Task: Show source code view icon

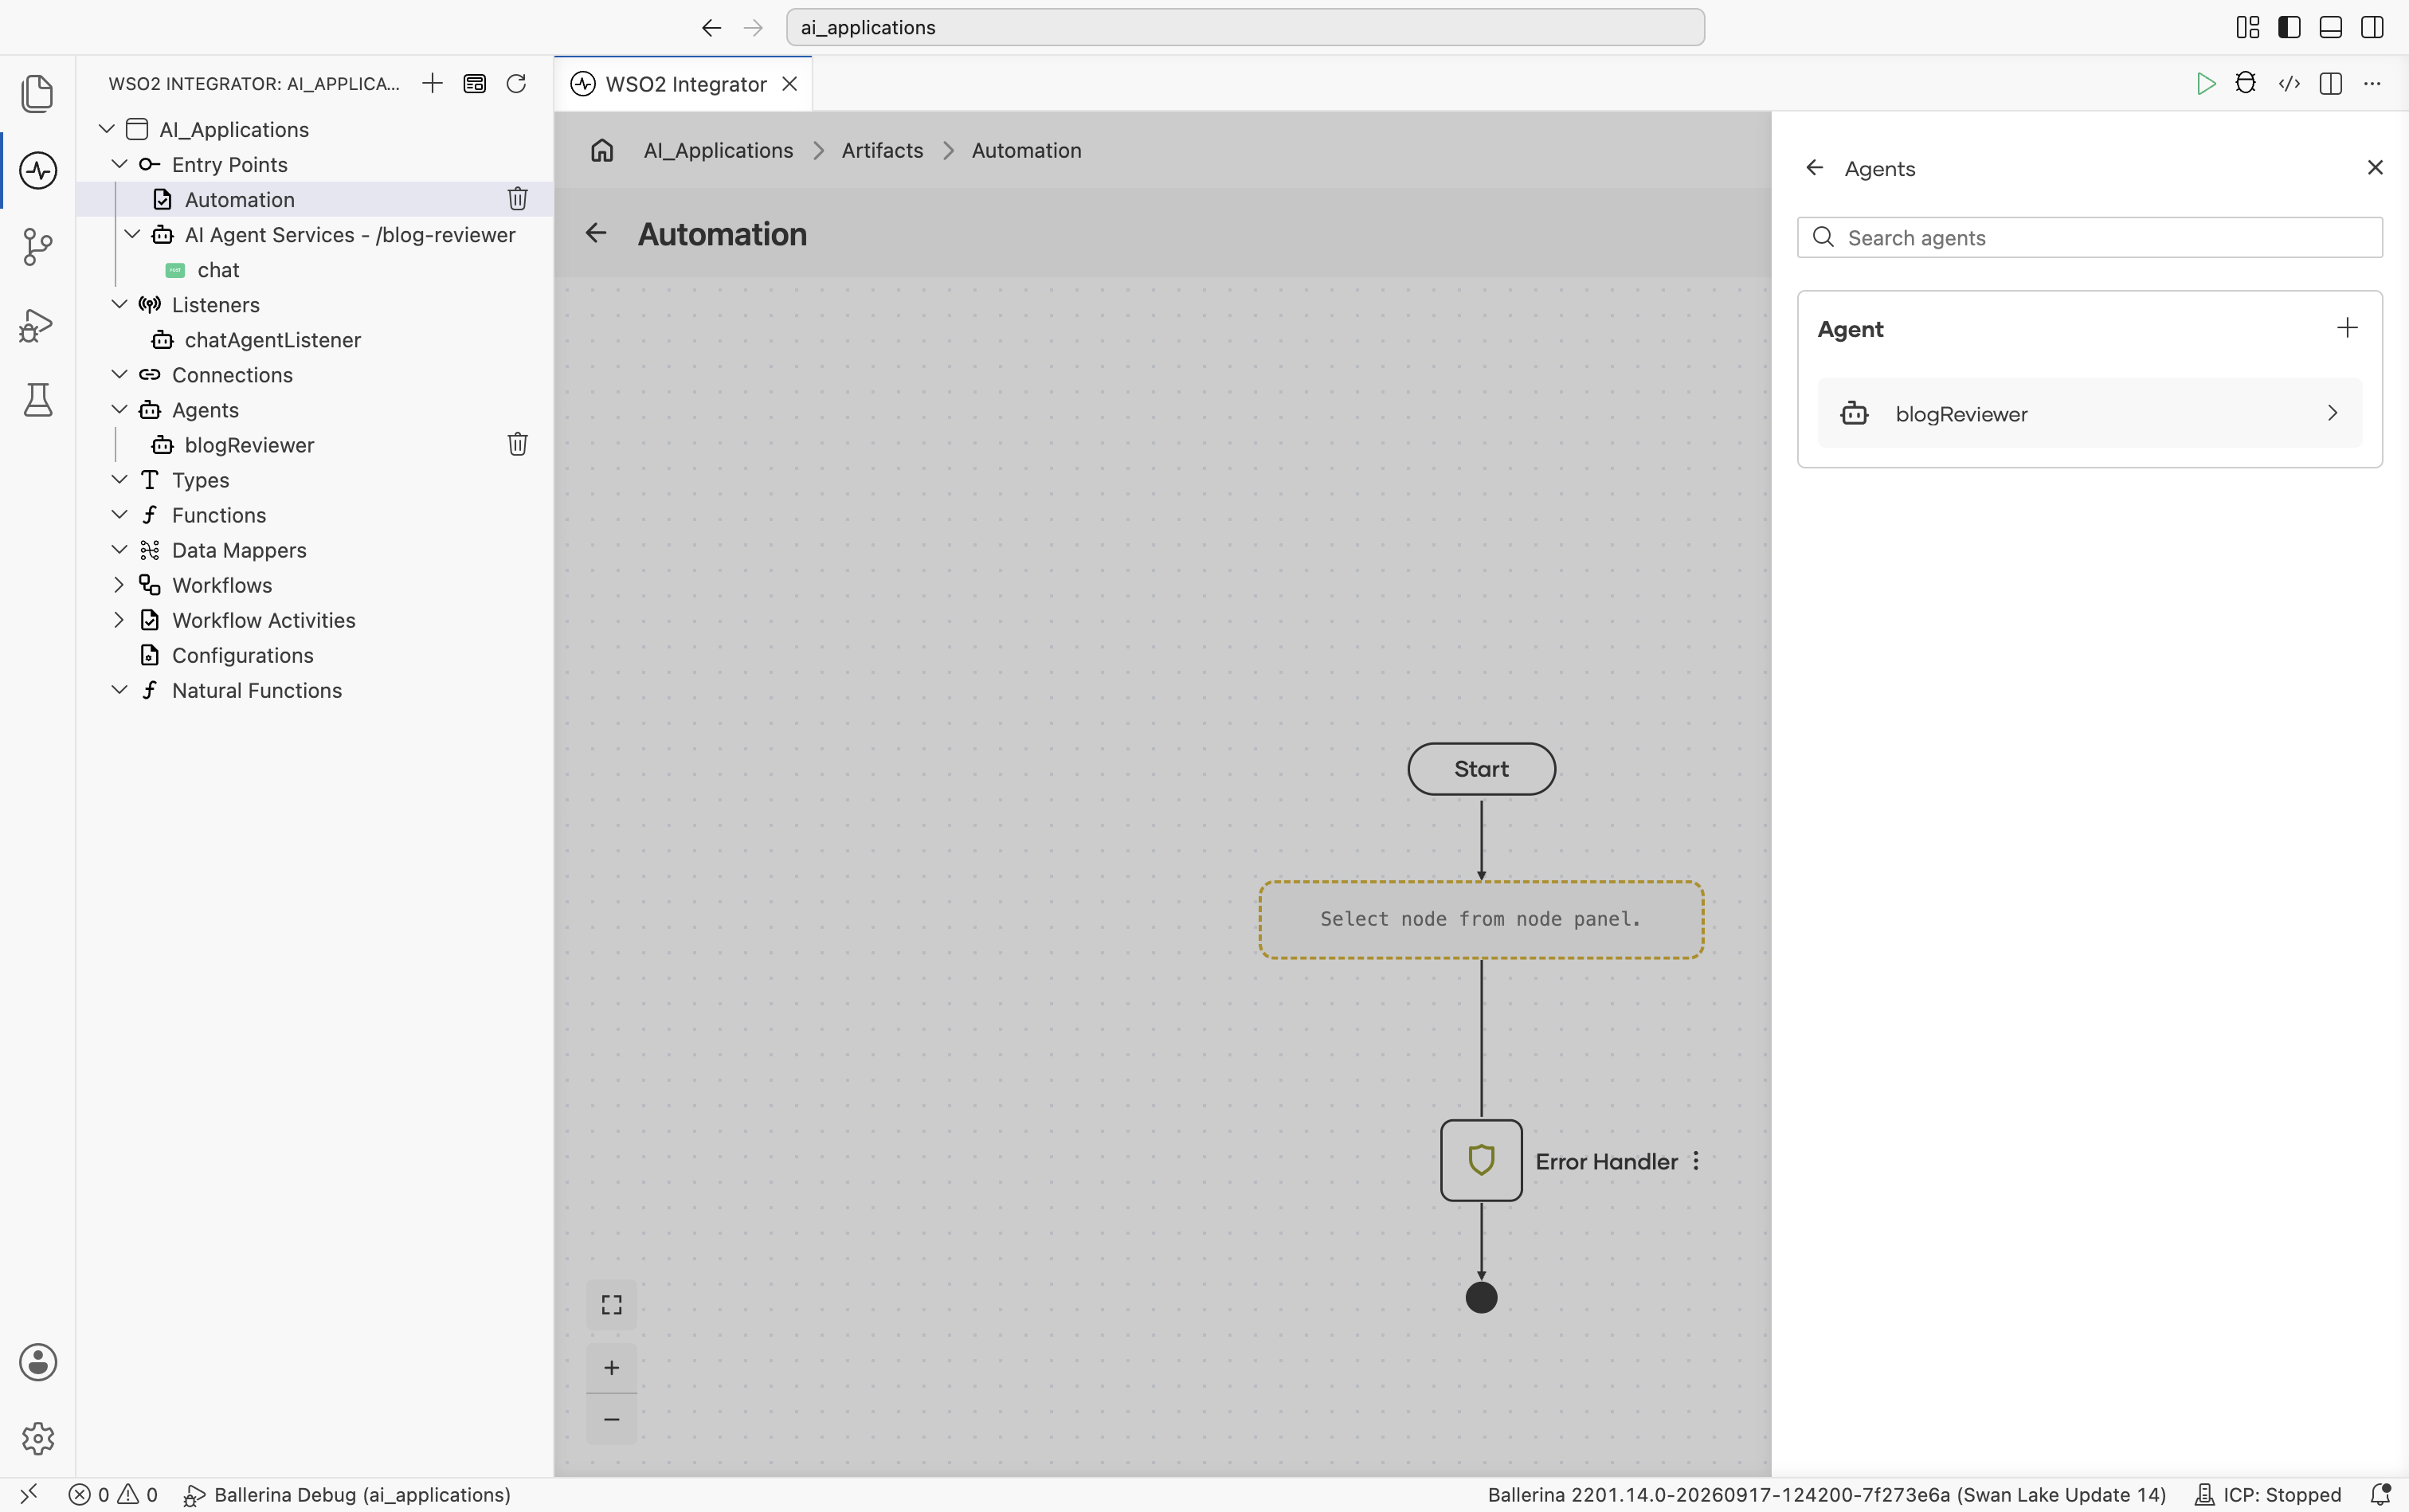Action: pyautogui.click(x=2289, y=84)
